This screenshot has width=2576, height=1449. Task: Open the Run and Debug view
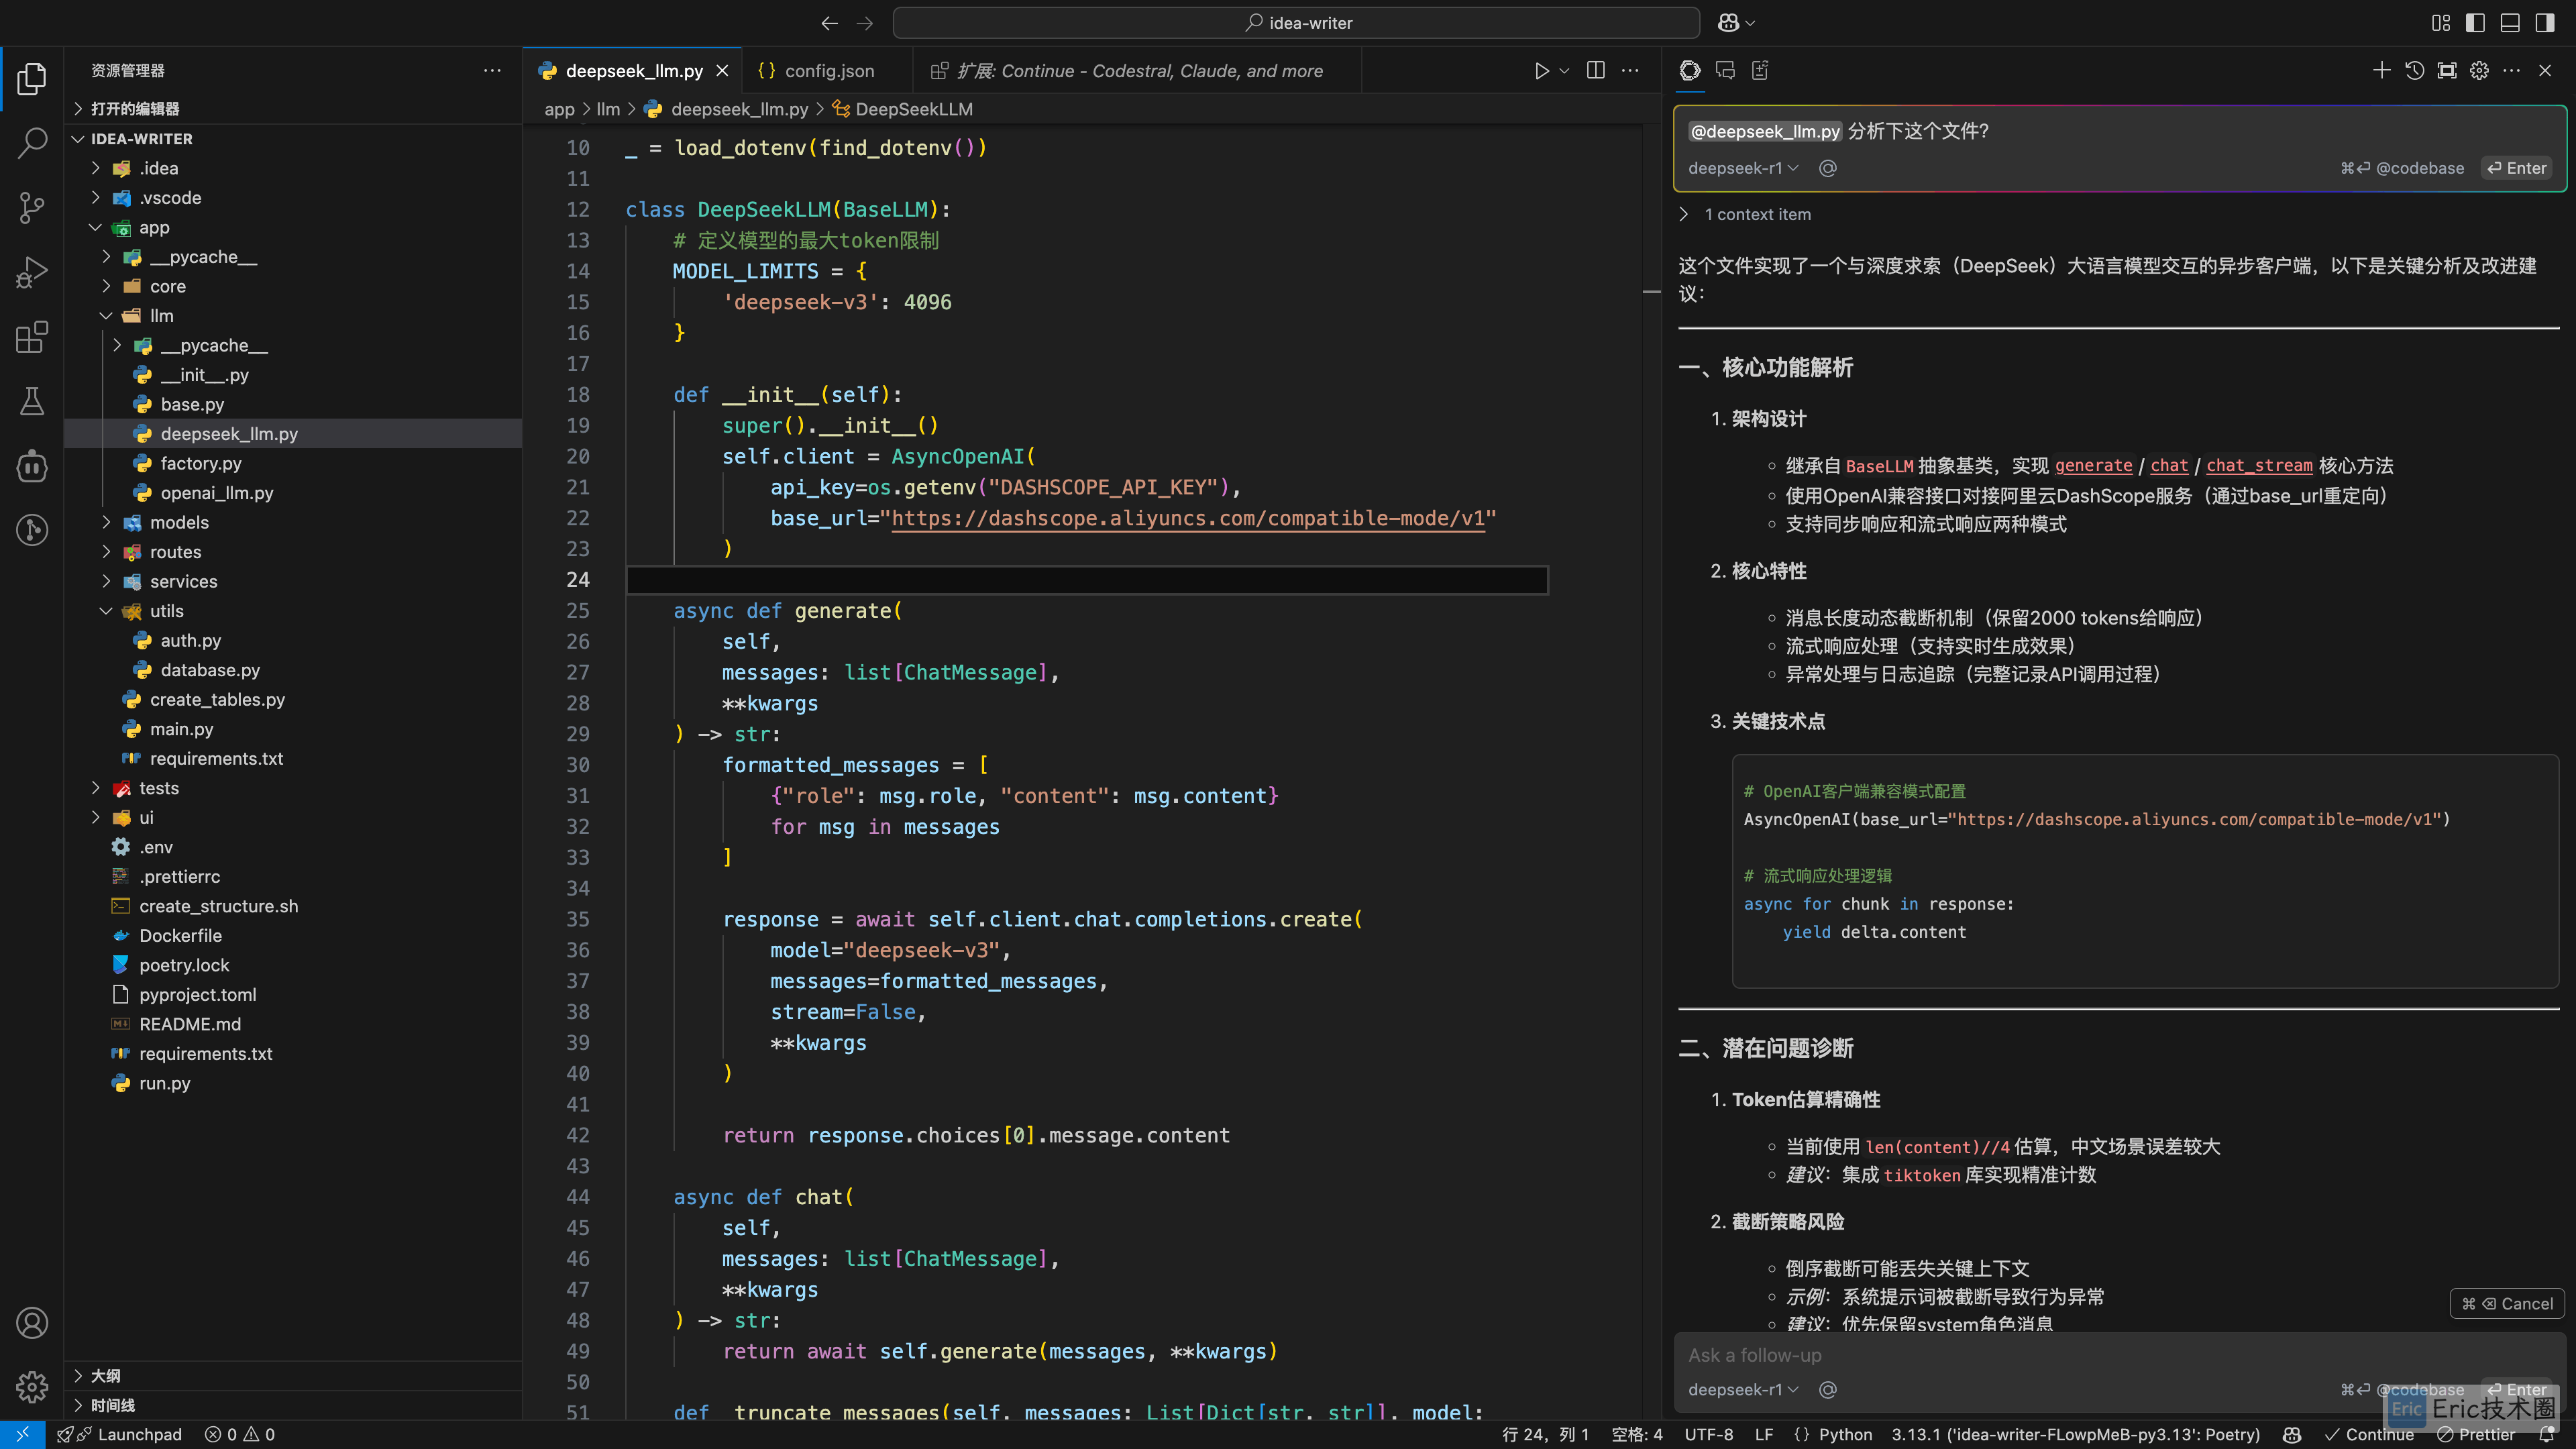[x=32, y=272]
